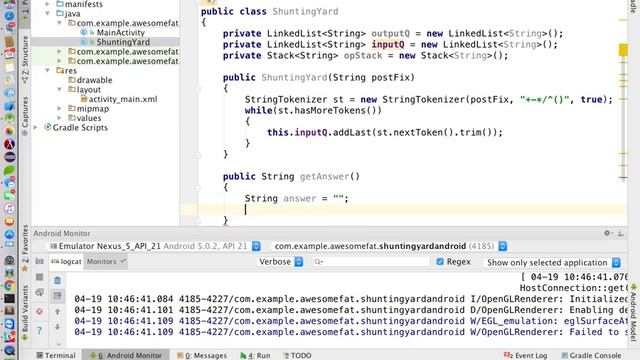Open the 4: Run tab
Viewport: 640px width, 360px height.
point(256,356)
